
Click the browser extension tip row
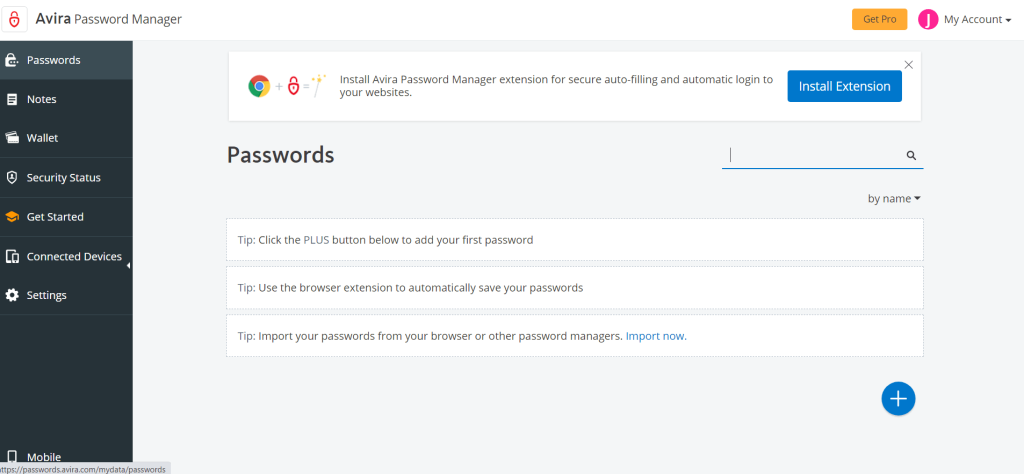tap(575, 287)
